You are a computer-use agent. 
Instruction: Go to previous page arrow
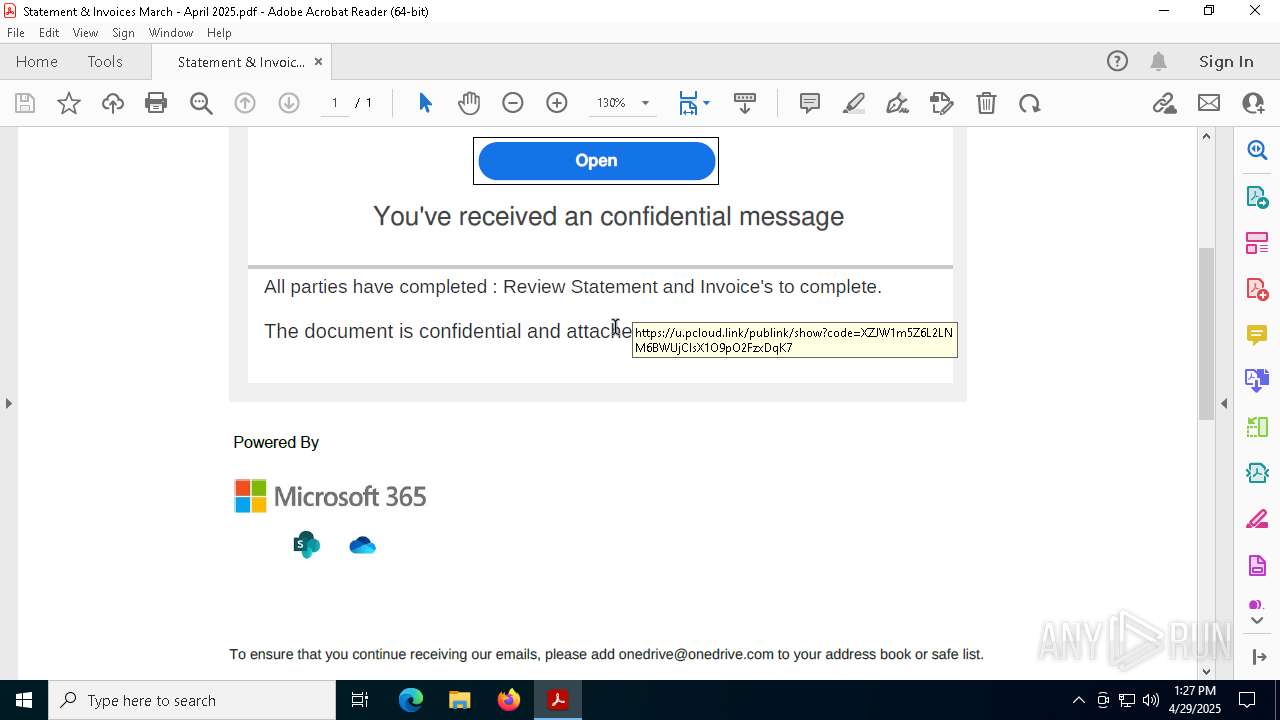point(245,103)
